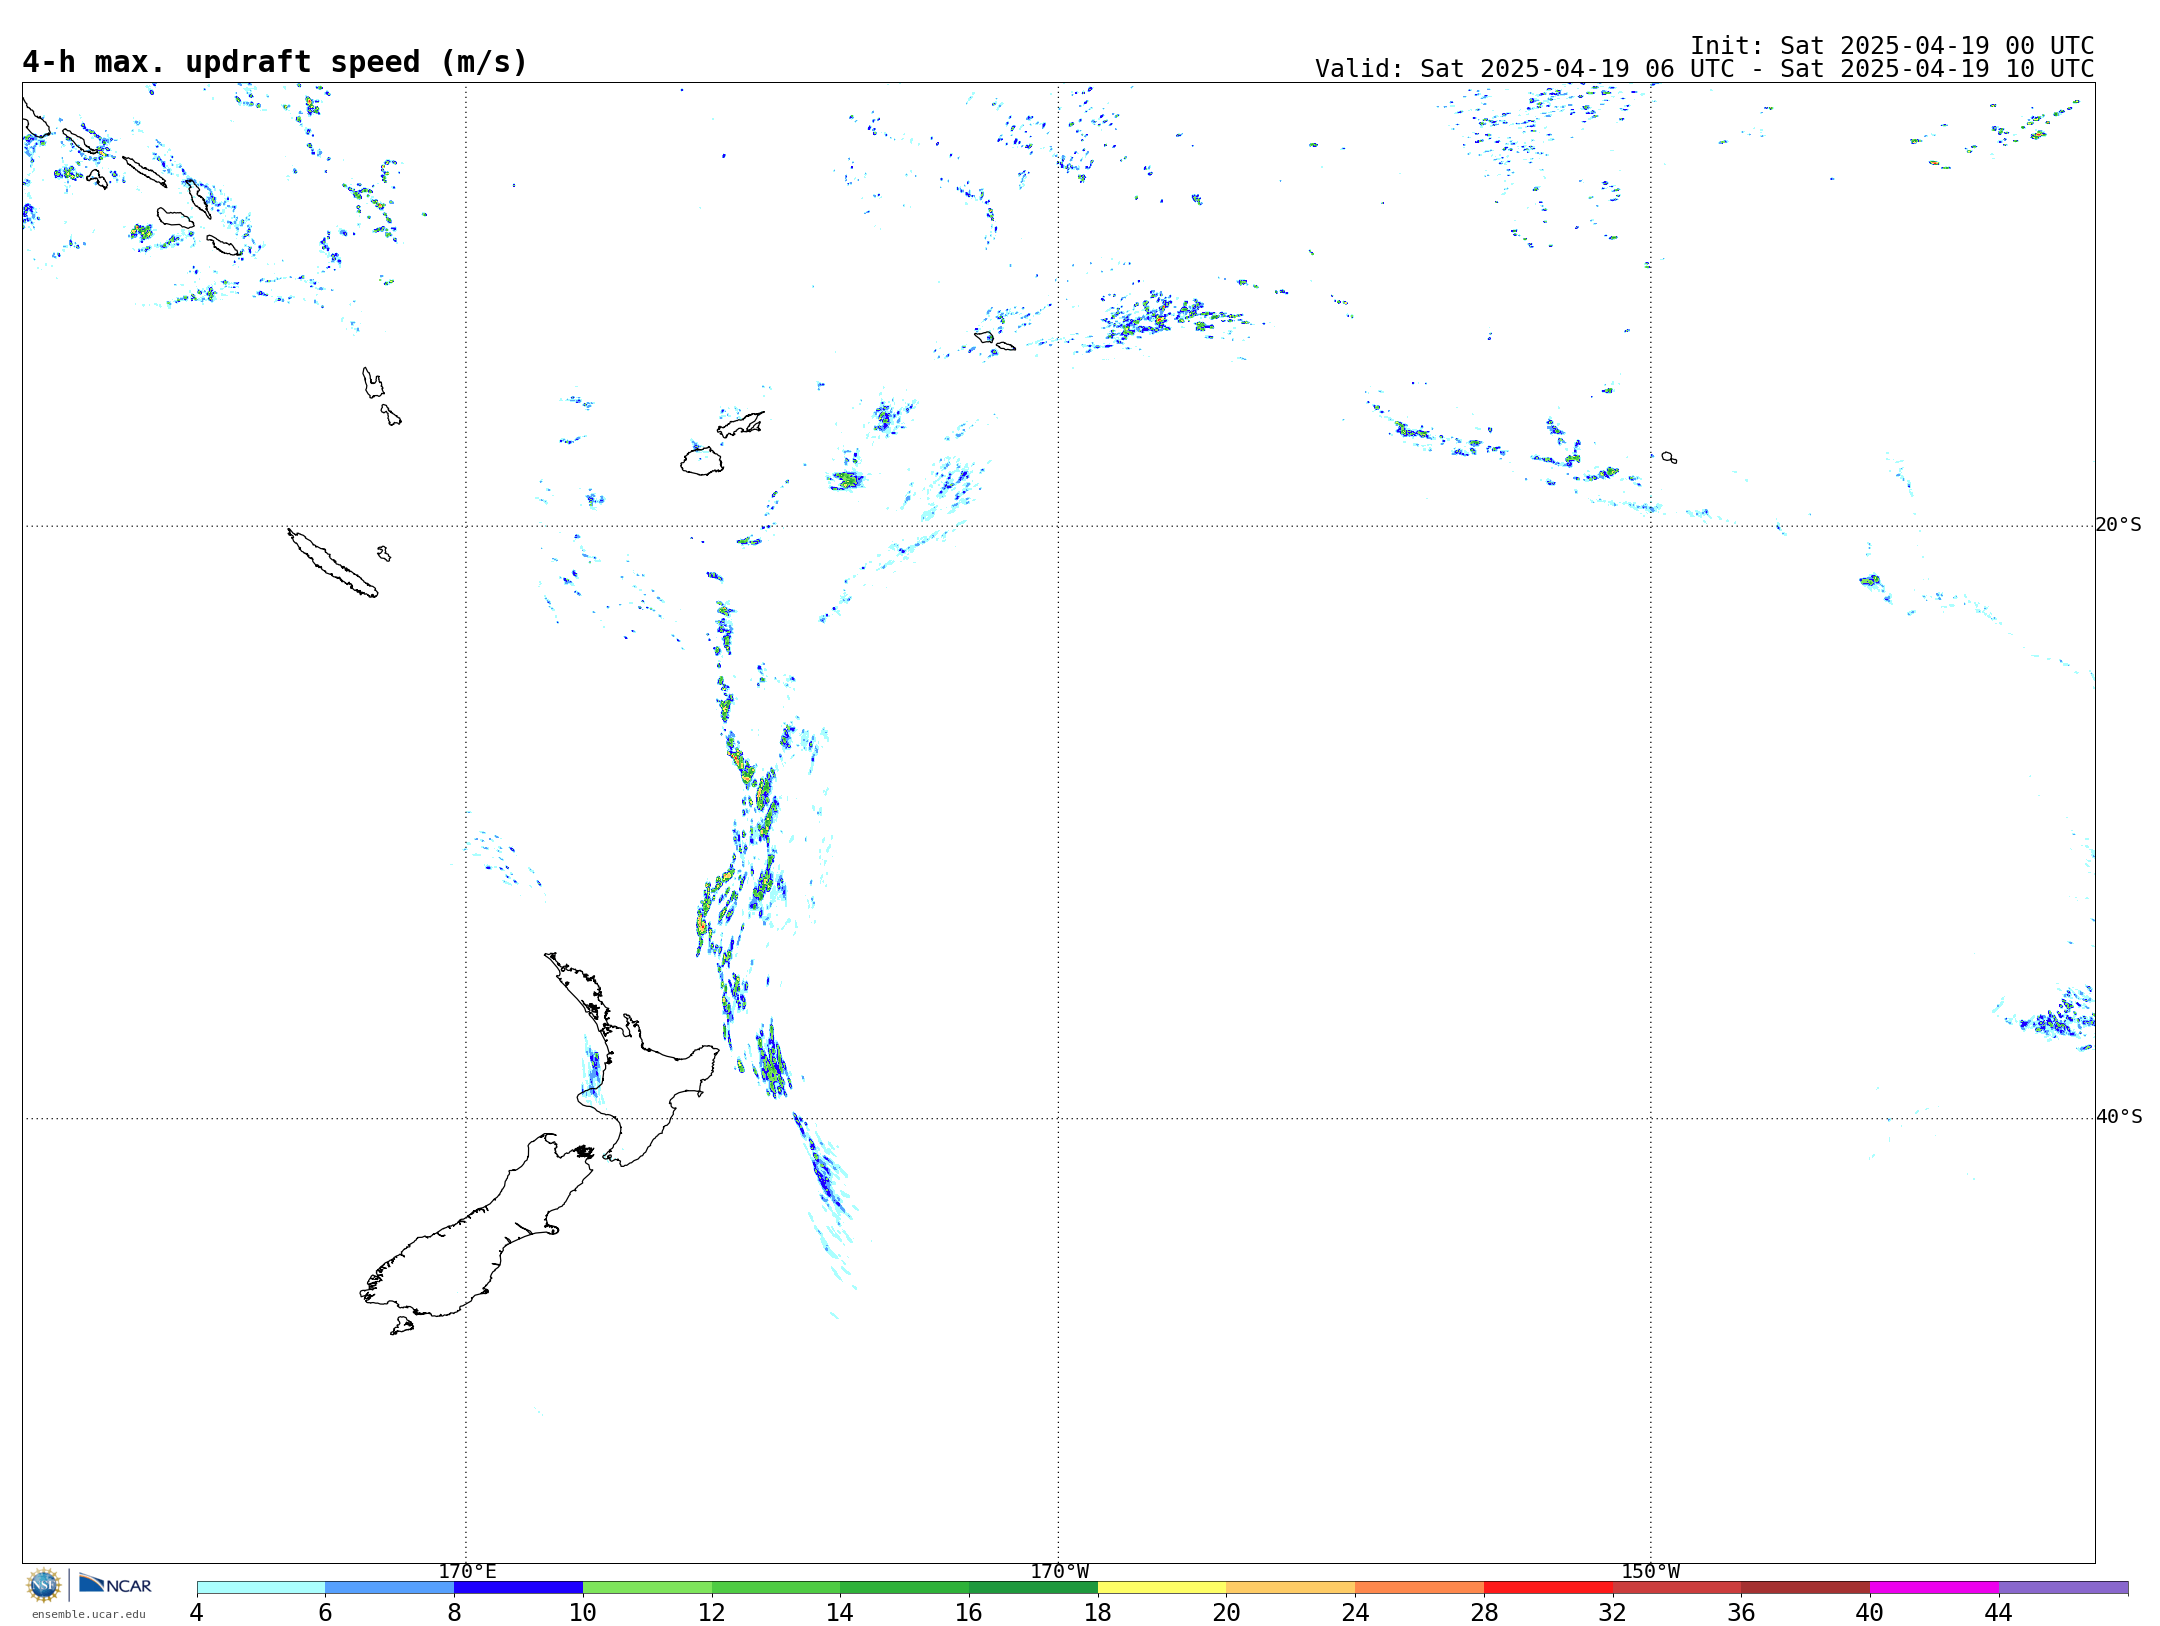Click the NSF logo icon

(44, 1585)
